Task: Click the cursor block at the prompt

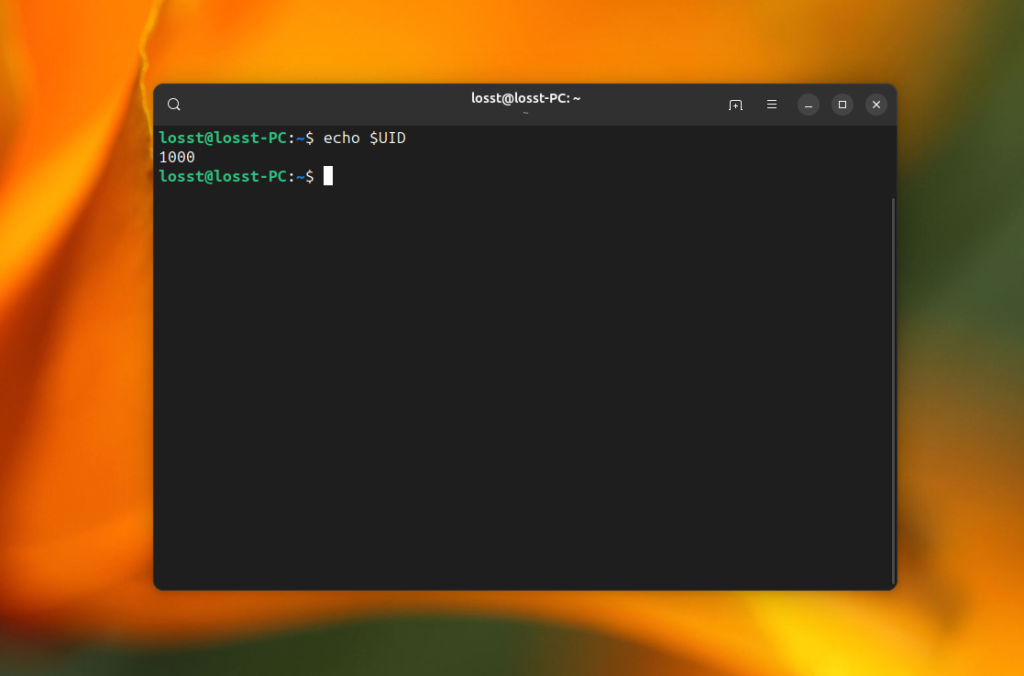Action: 328,176
